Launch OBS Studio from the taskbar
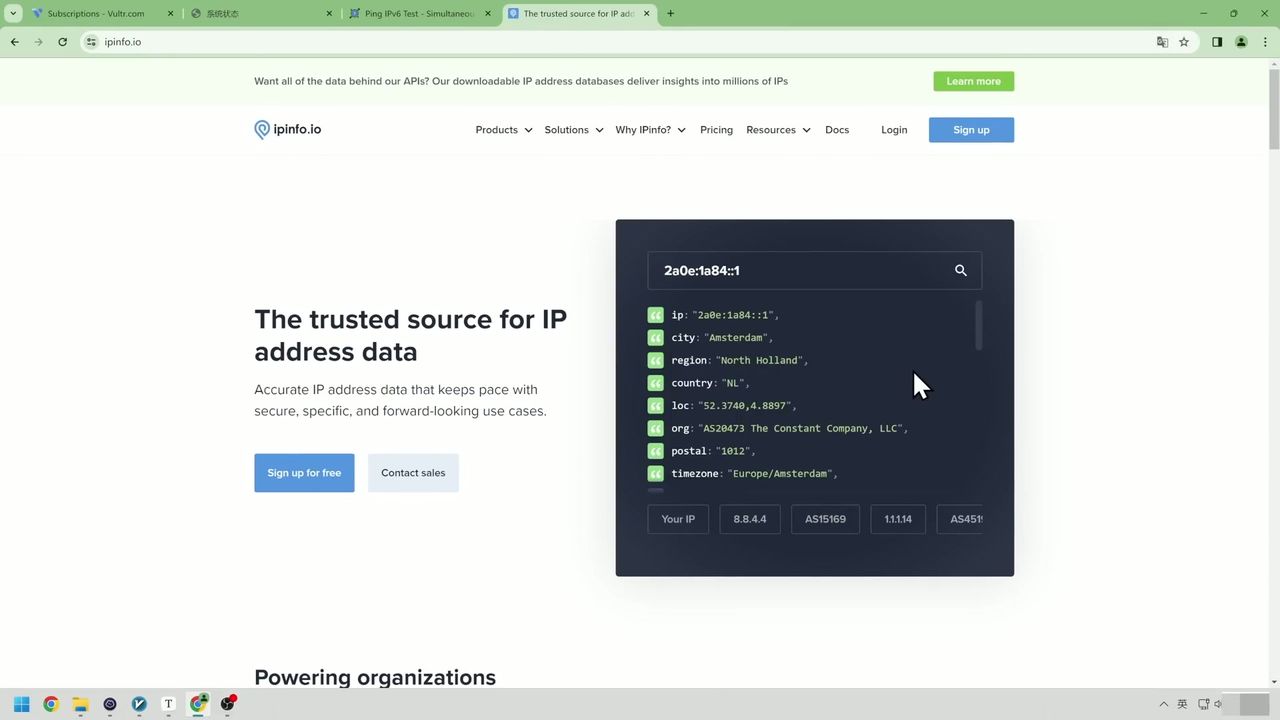Image resolution: width=1280 pixels, height=720 pixels. [x=228, y=705]
